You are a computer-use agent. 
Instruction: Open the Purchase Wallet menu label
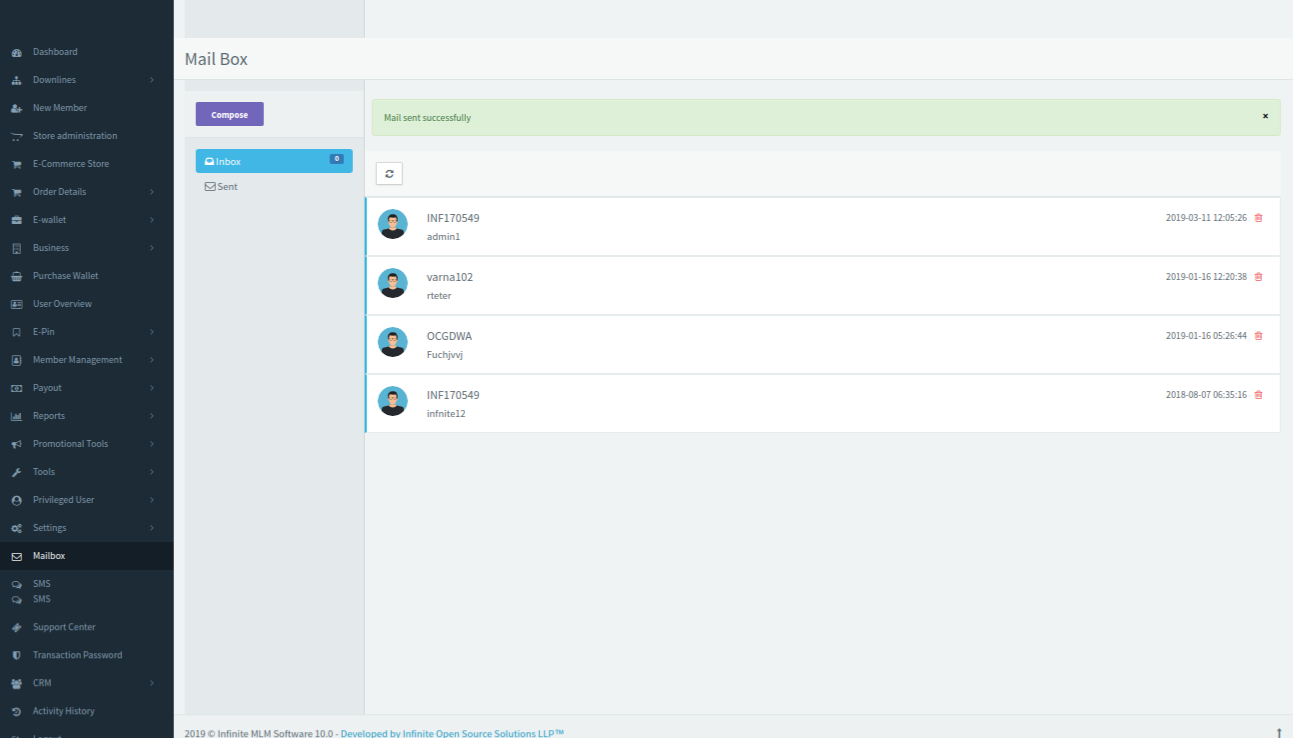click(x=66, y=276)
